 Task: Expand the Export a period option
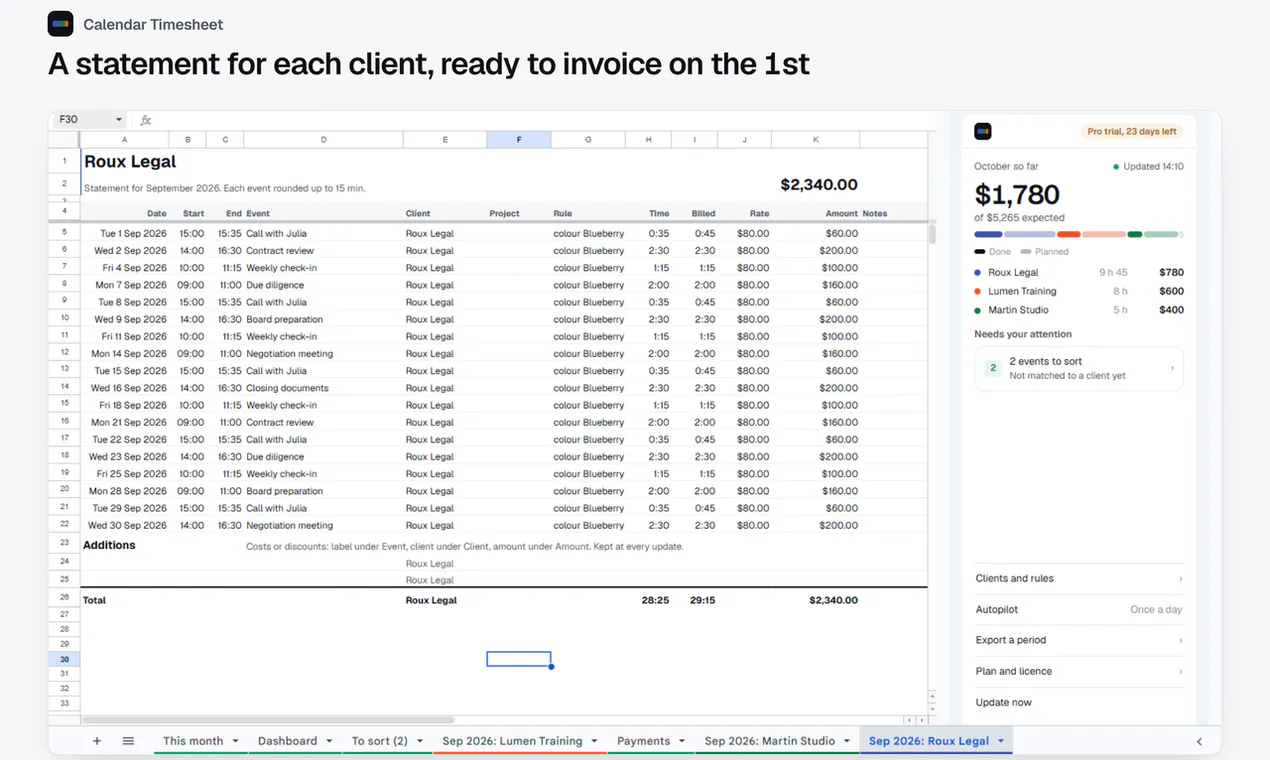(1079, 640)
